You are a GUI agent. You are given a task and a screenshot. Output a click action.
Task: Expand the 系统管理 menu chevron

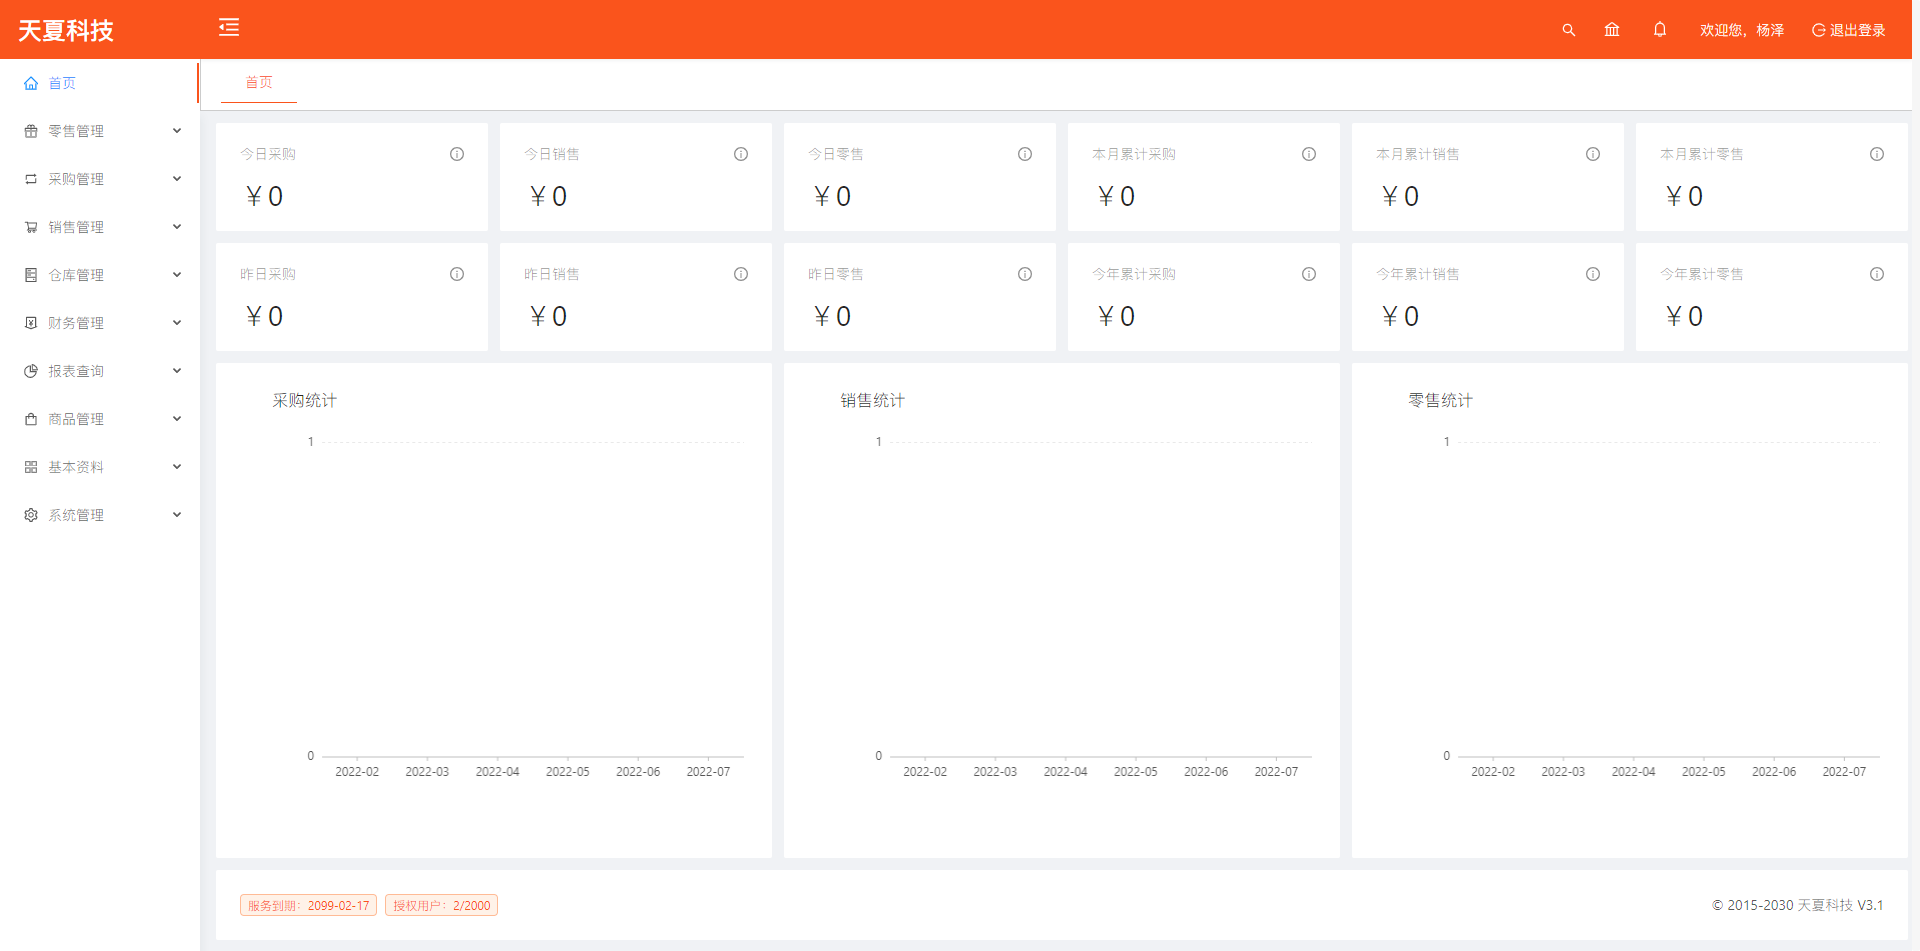coord(177,515)
